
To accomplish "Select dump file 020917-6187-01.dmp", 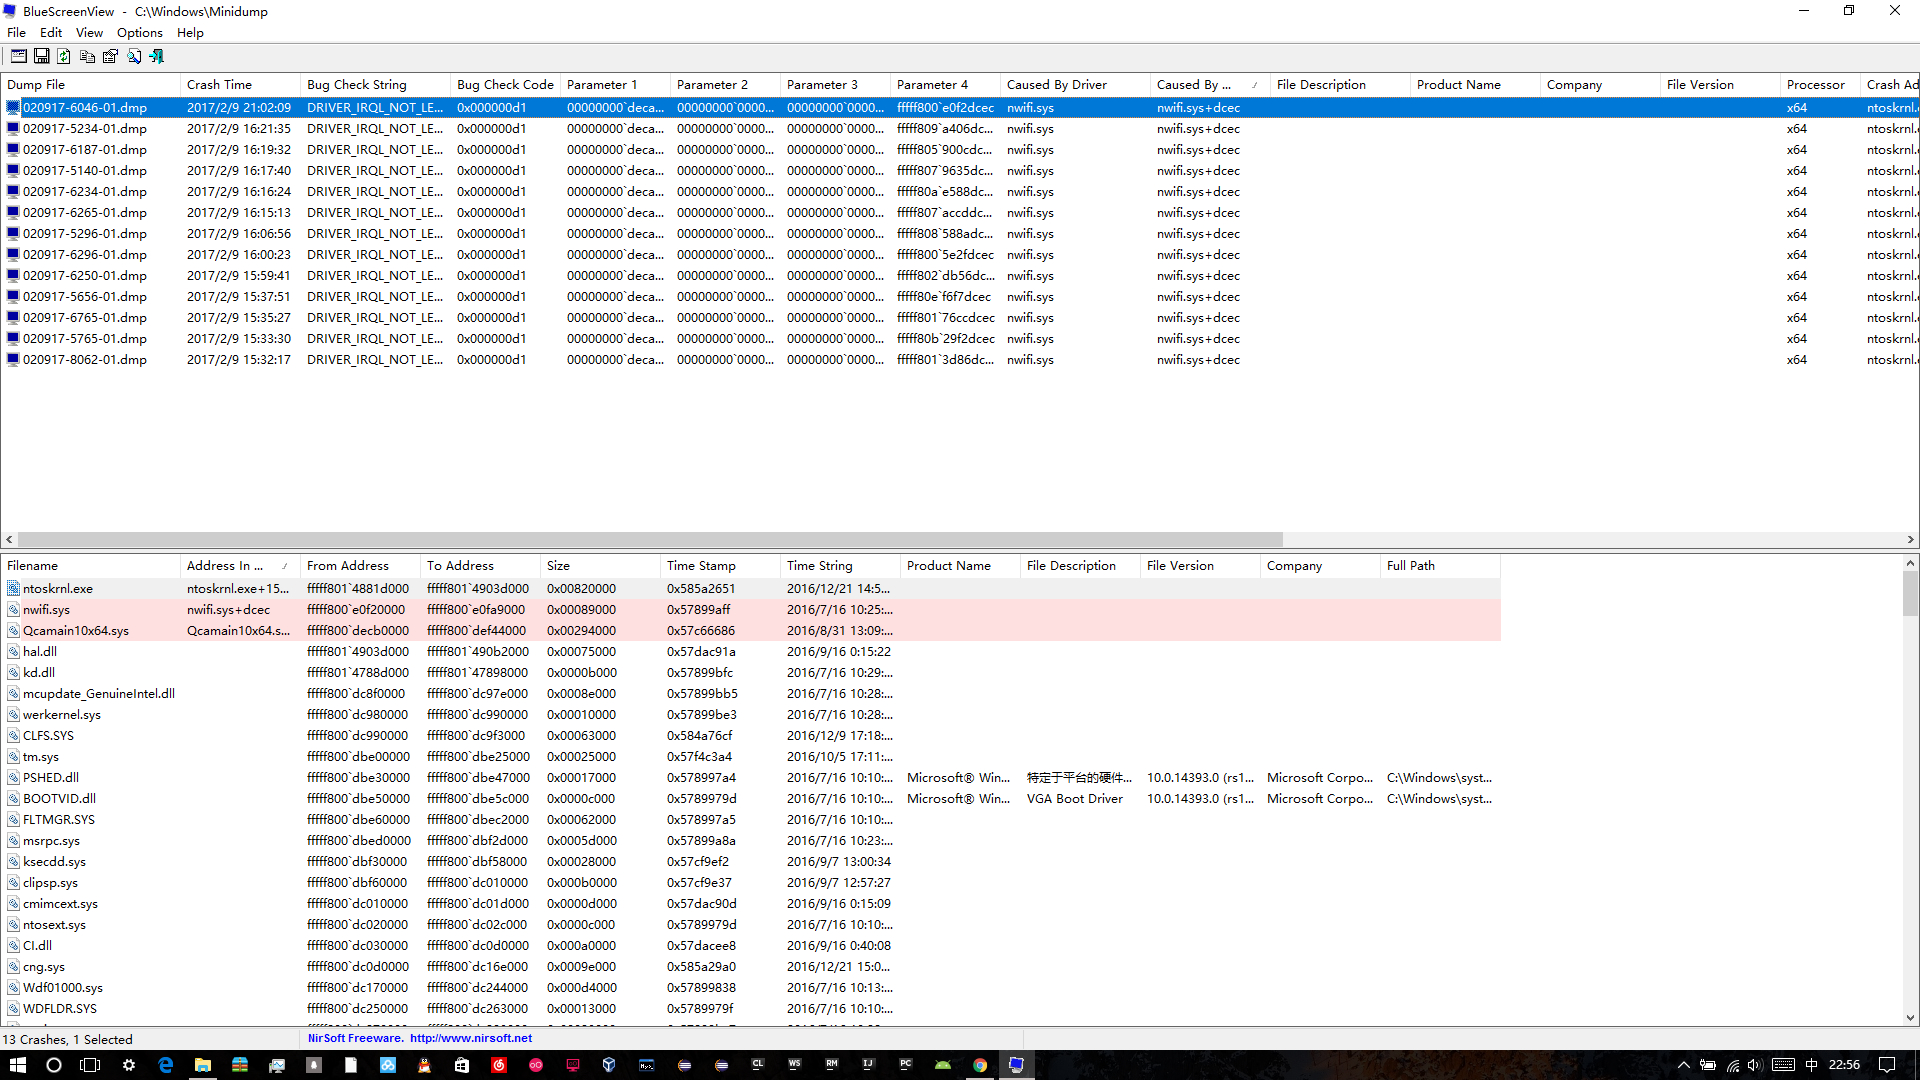I will point(85,150).
